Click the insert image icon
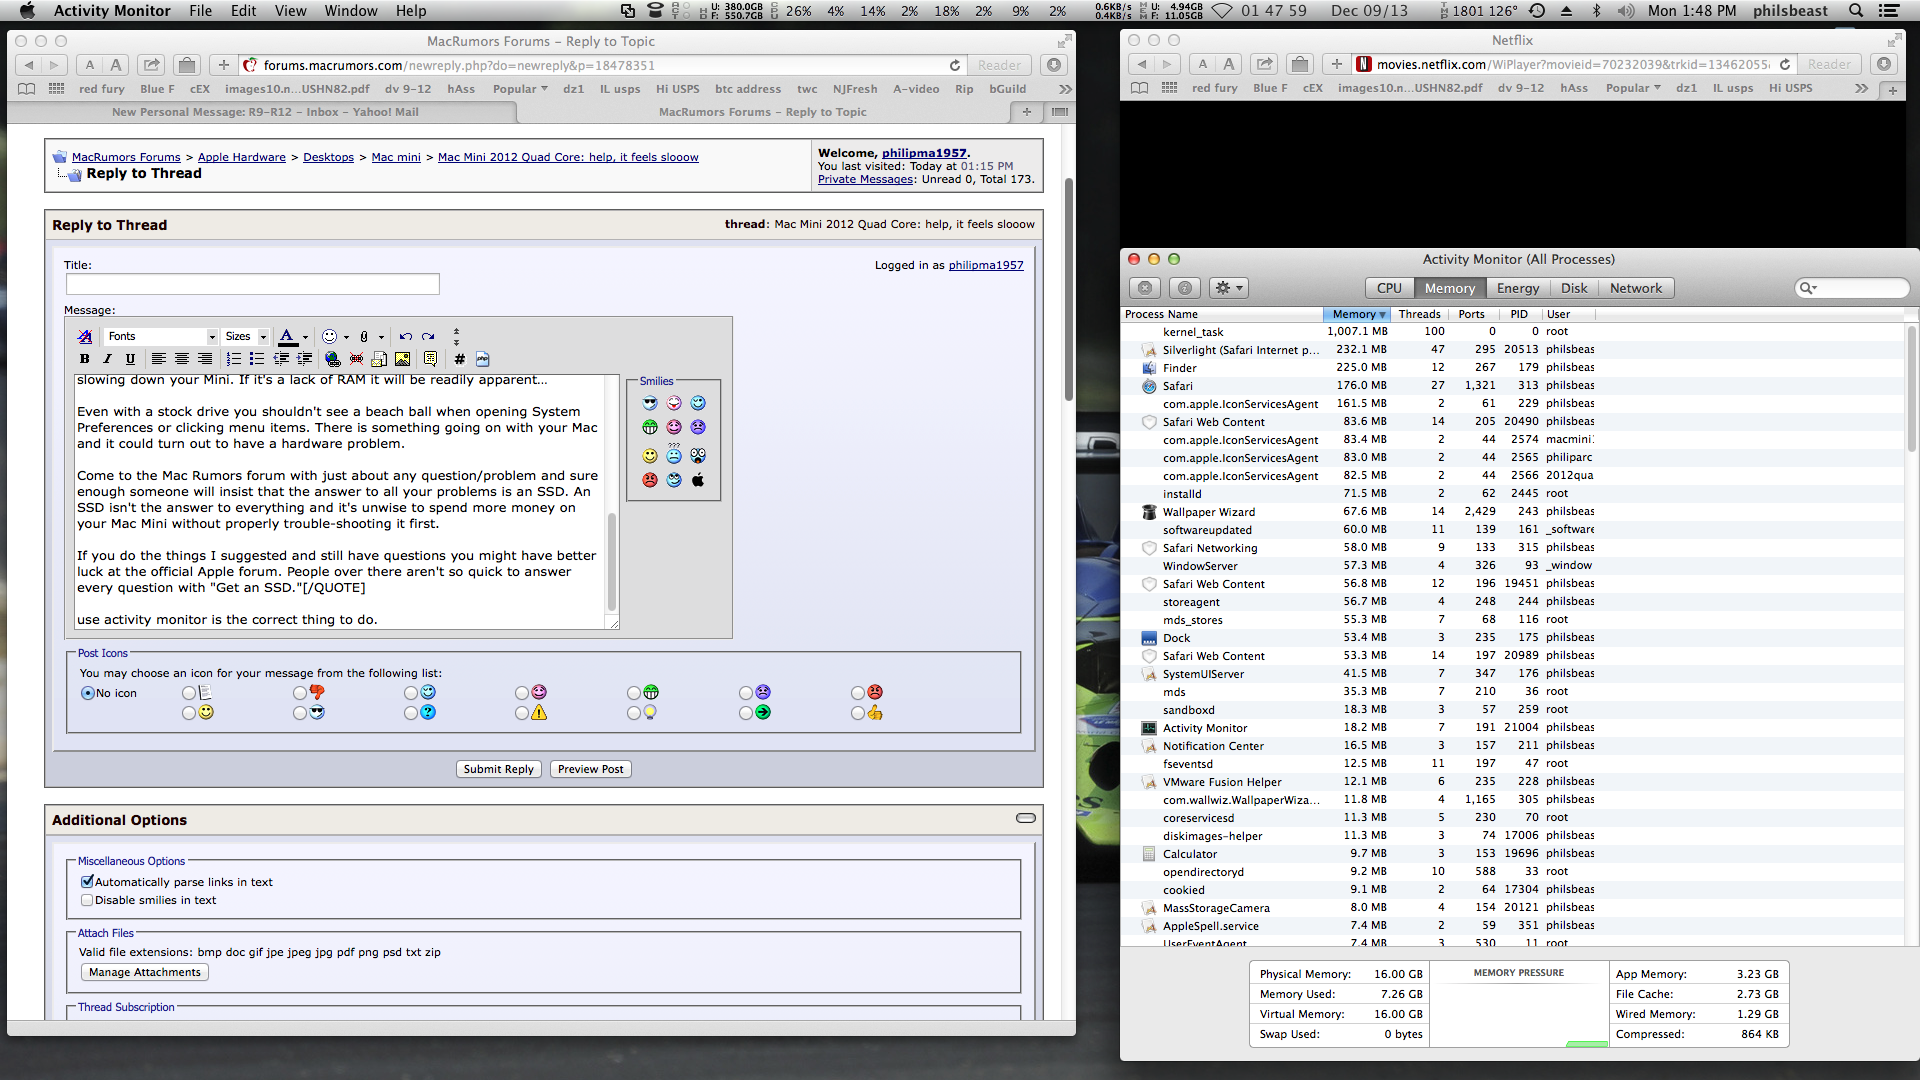 [x=402, y=359]
